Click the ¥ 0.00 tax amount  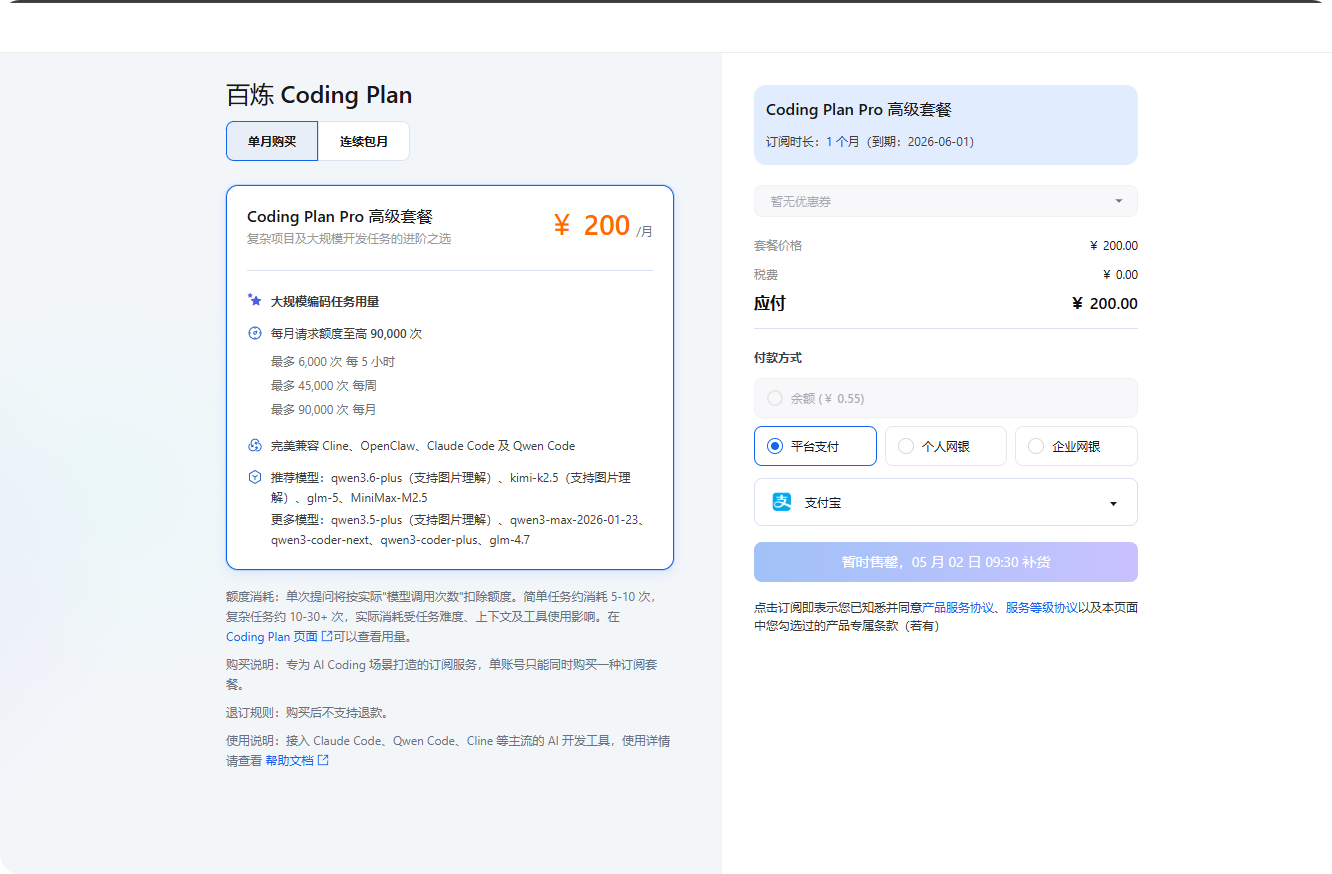coord(1120,275)
